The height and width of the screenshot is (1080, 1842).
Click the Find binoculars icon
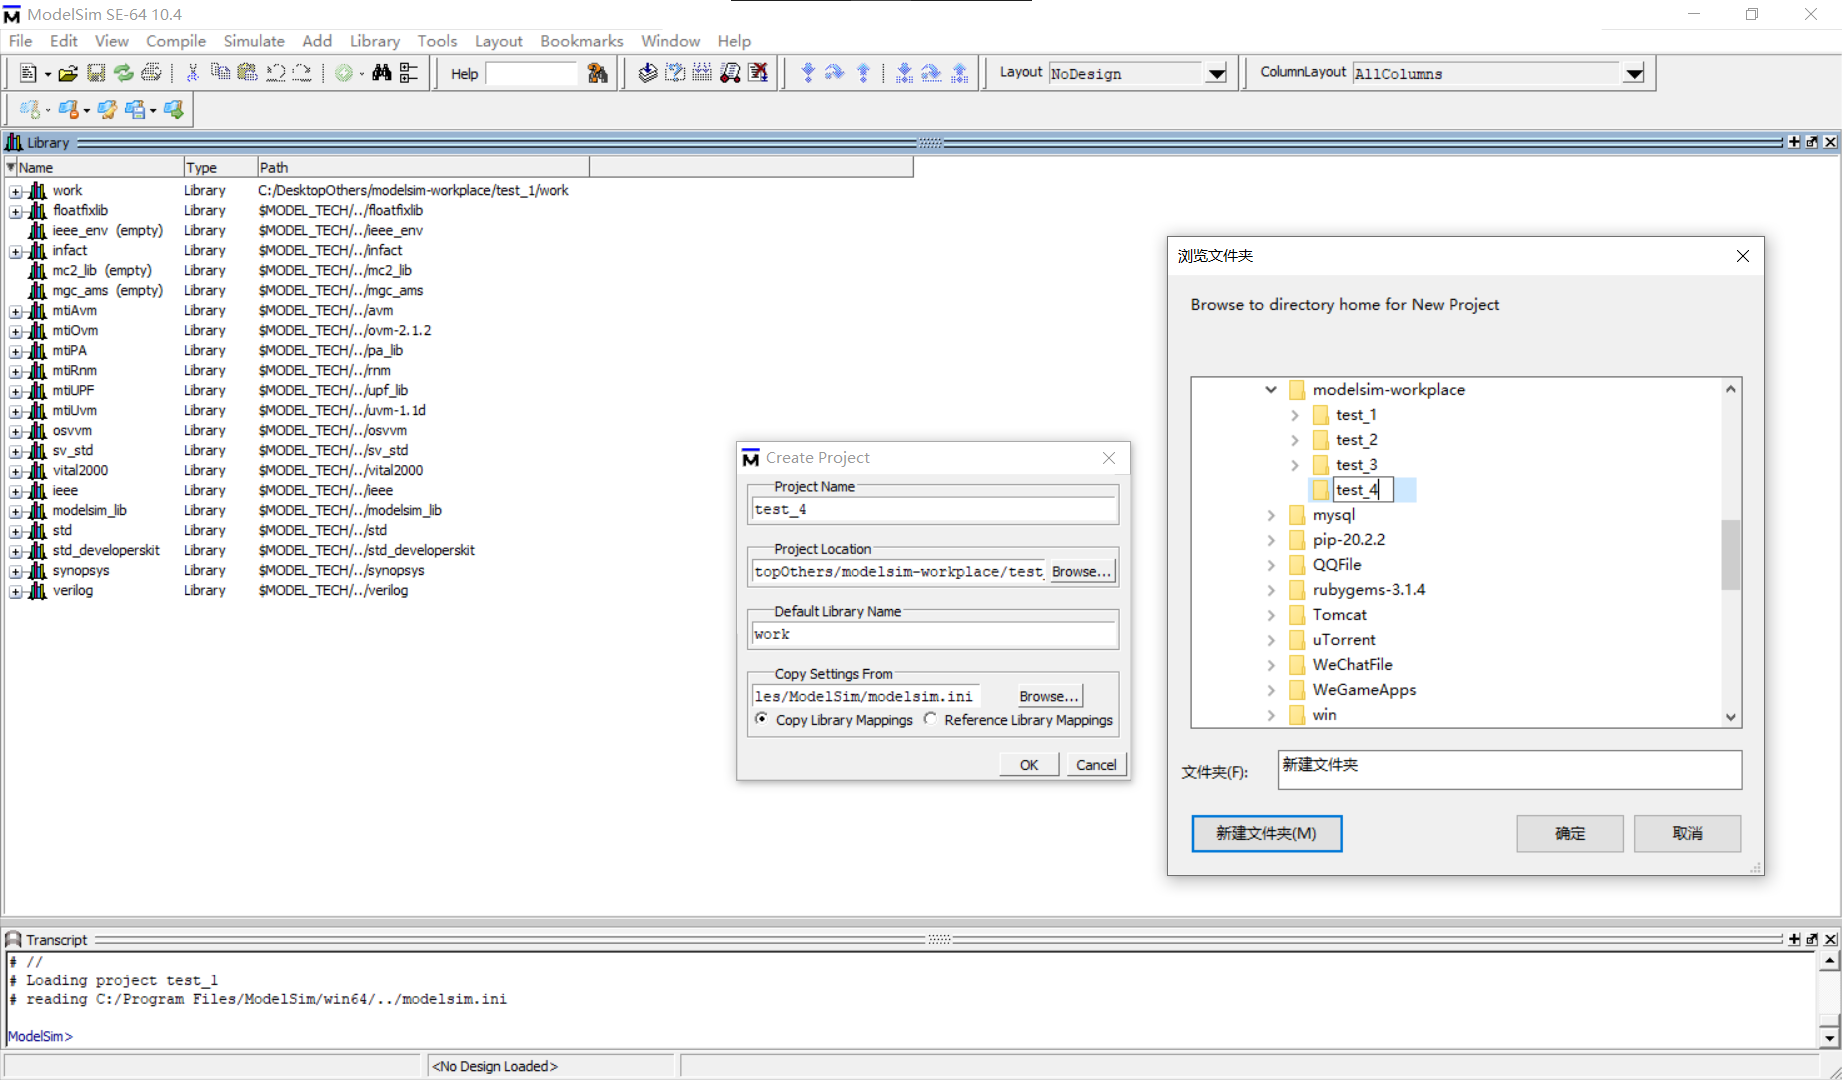pyautogui.click(x=381, y=73)
